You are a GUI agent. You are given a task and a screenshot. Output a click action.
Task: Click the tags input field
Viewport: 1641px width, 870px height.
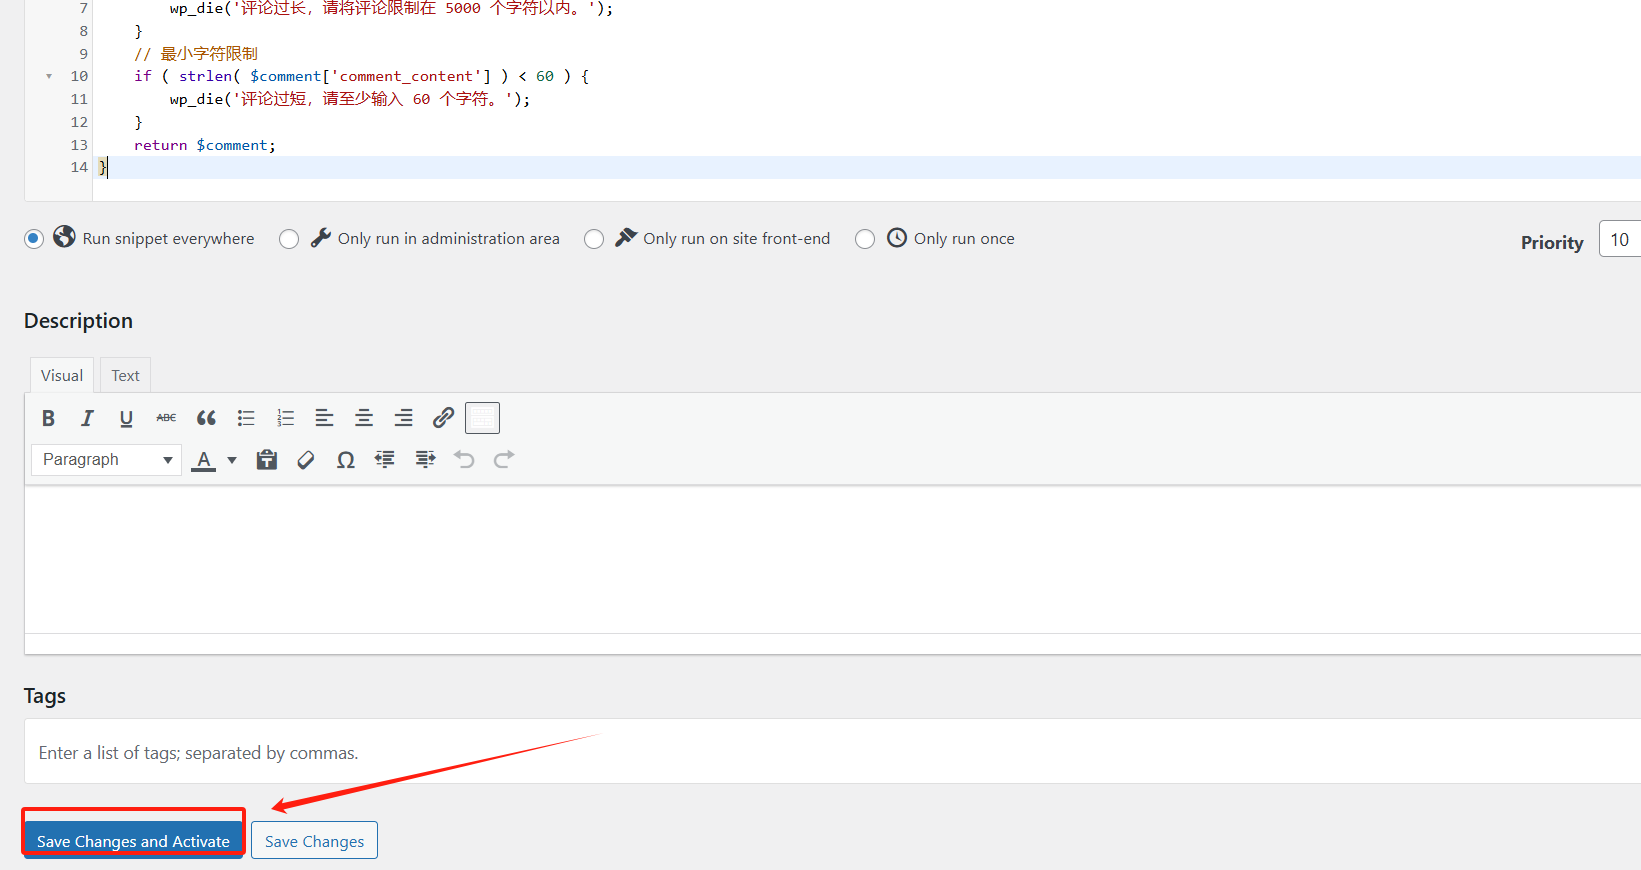point(832,751)
